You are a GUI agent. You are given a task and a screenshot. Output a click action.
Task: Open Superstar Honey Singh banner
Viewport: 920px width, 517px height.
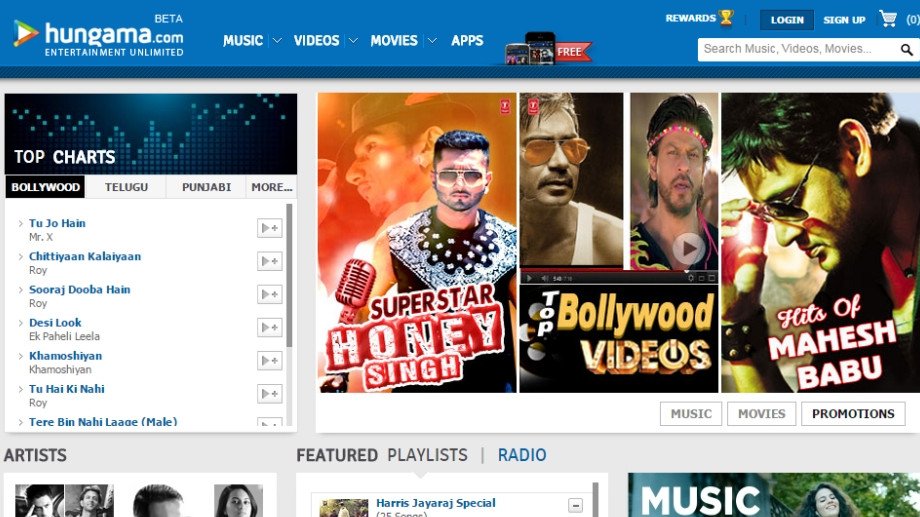pyautogui.click(x=417, y=242)
